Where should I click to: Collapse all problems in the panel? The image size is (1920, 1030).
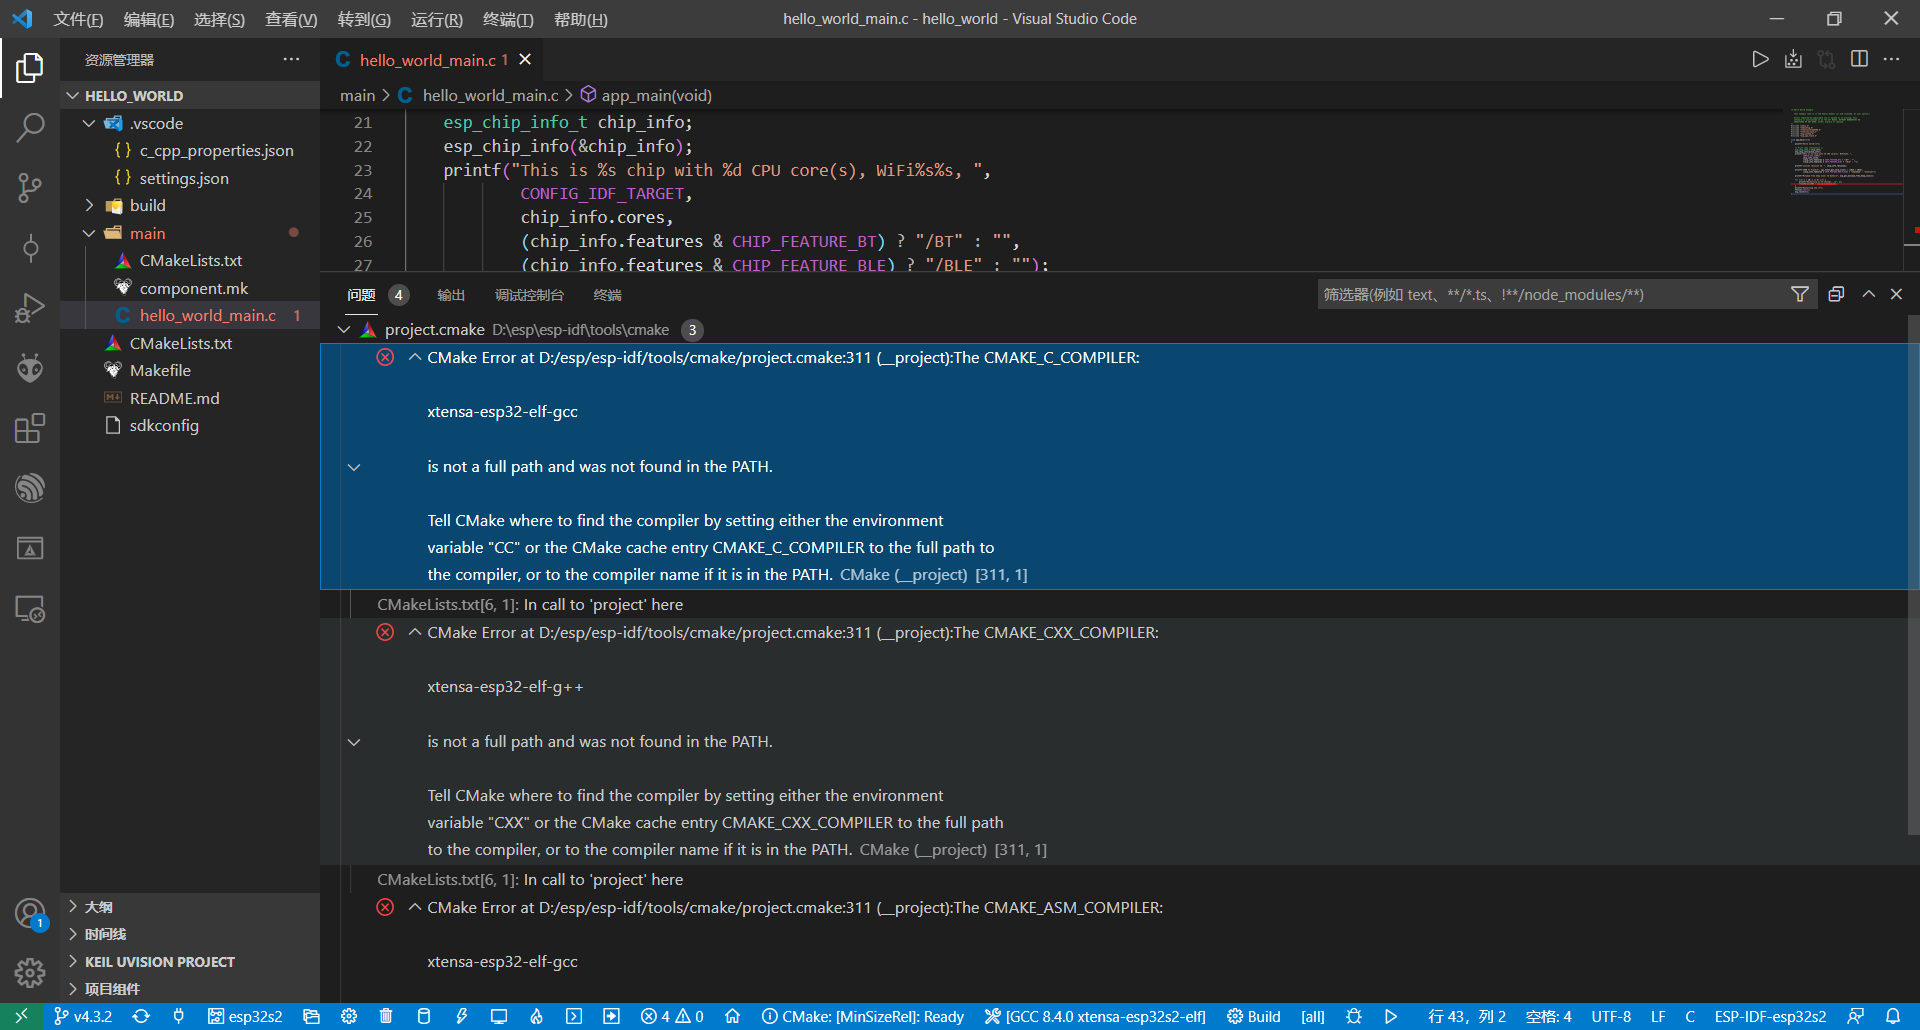(1836, 294)
